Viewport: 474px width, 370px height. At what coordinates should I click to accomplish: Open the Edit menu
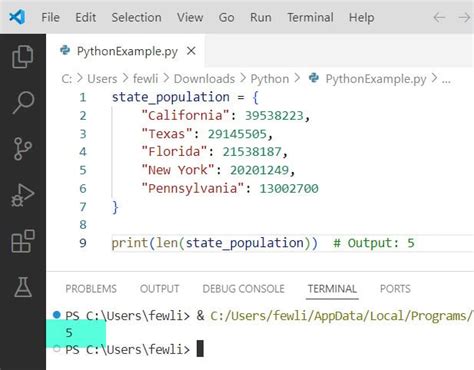tap(86, 17)
